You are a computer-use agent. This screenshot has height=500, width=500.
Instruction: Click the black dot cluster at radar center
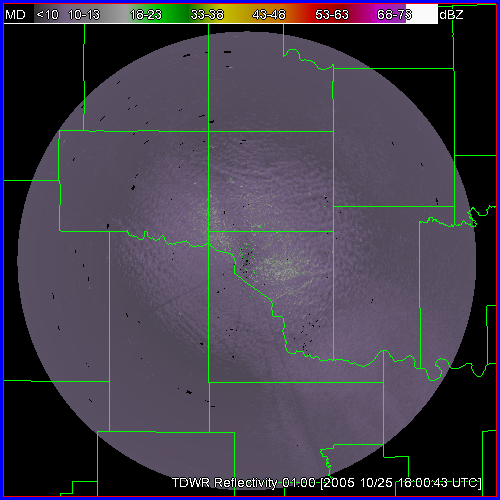247,263
